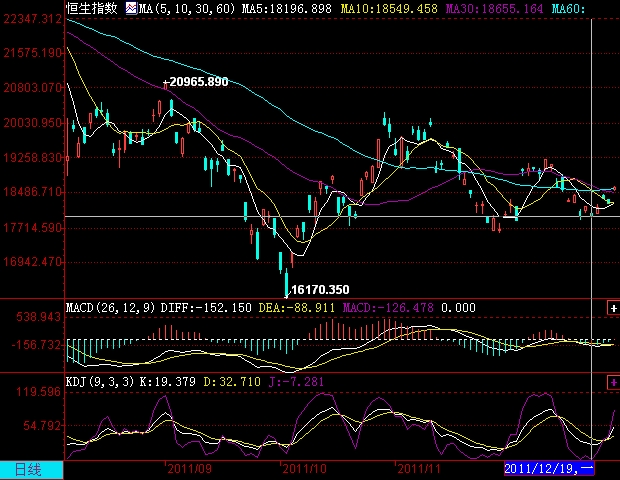620x480 pixels.
Task: Click the 2011/09 date axis label
Action: coord(189,469)
